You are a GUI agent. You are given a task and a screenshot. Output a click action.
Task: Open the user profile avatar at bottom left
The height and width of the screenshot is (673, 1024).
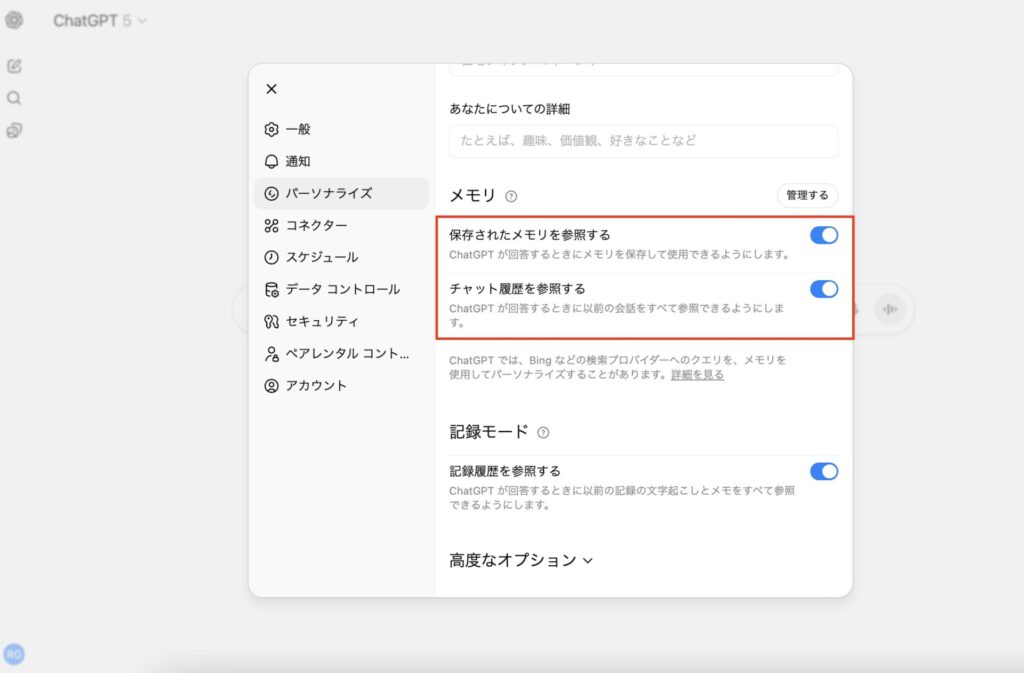[14, 654]
